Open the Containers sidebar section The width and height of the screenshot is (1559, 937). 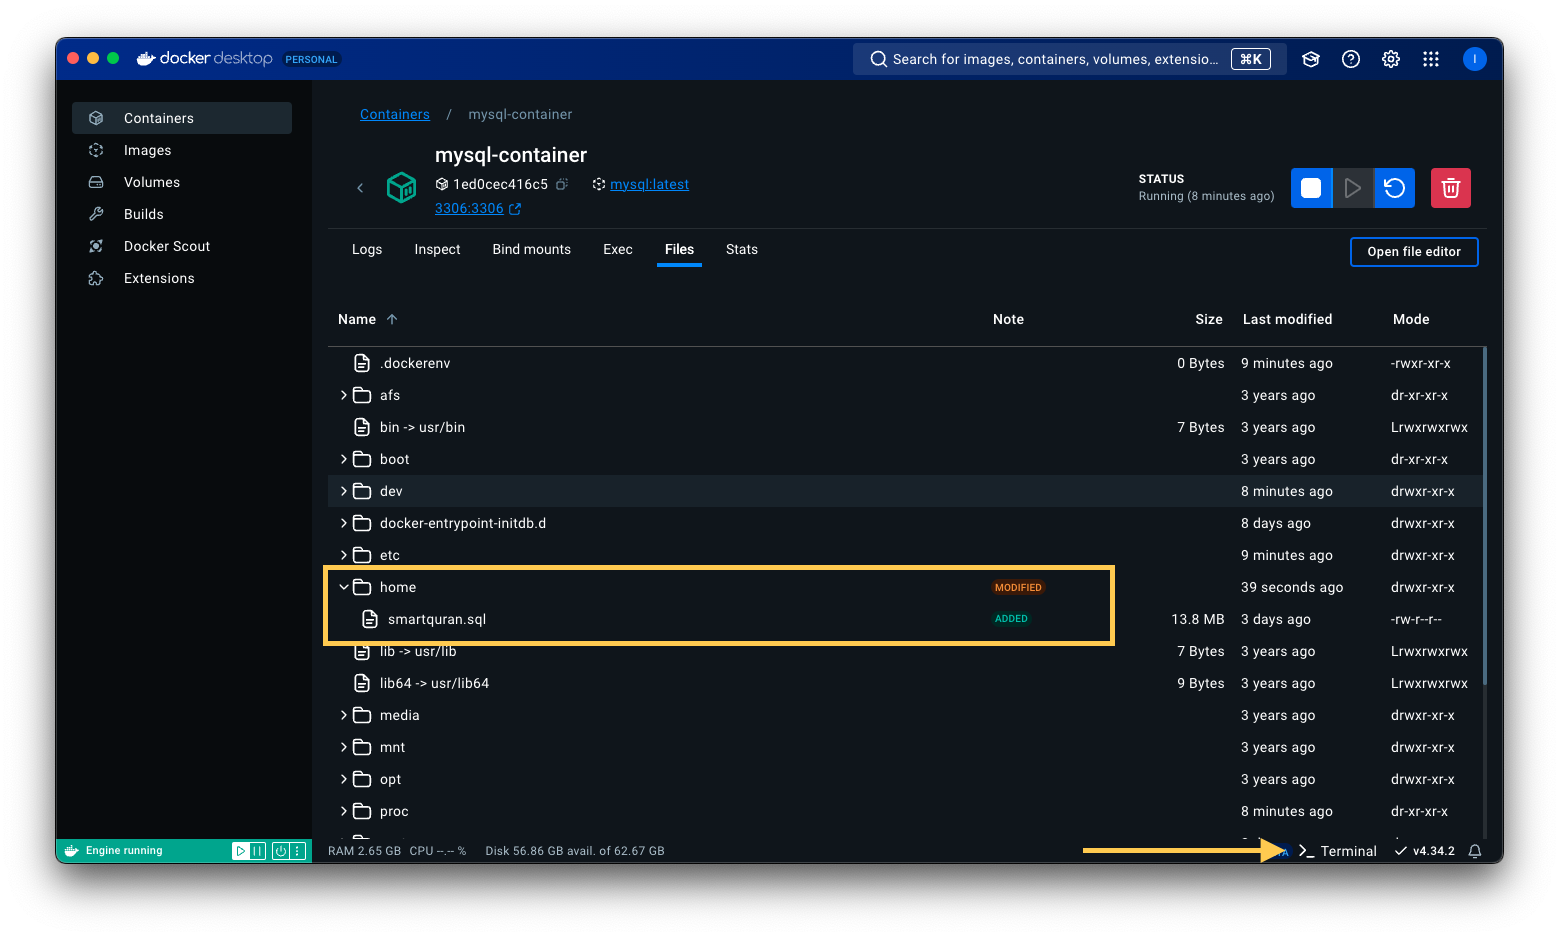click(x=182, y=118)
